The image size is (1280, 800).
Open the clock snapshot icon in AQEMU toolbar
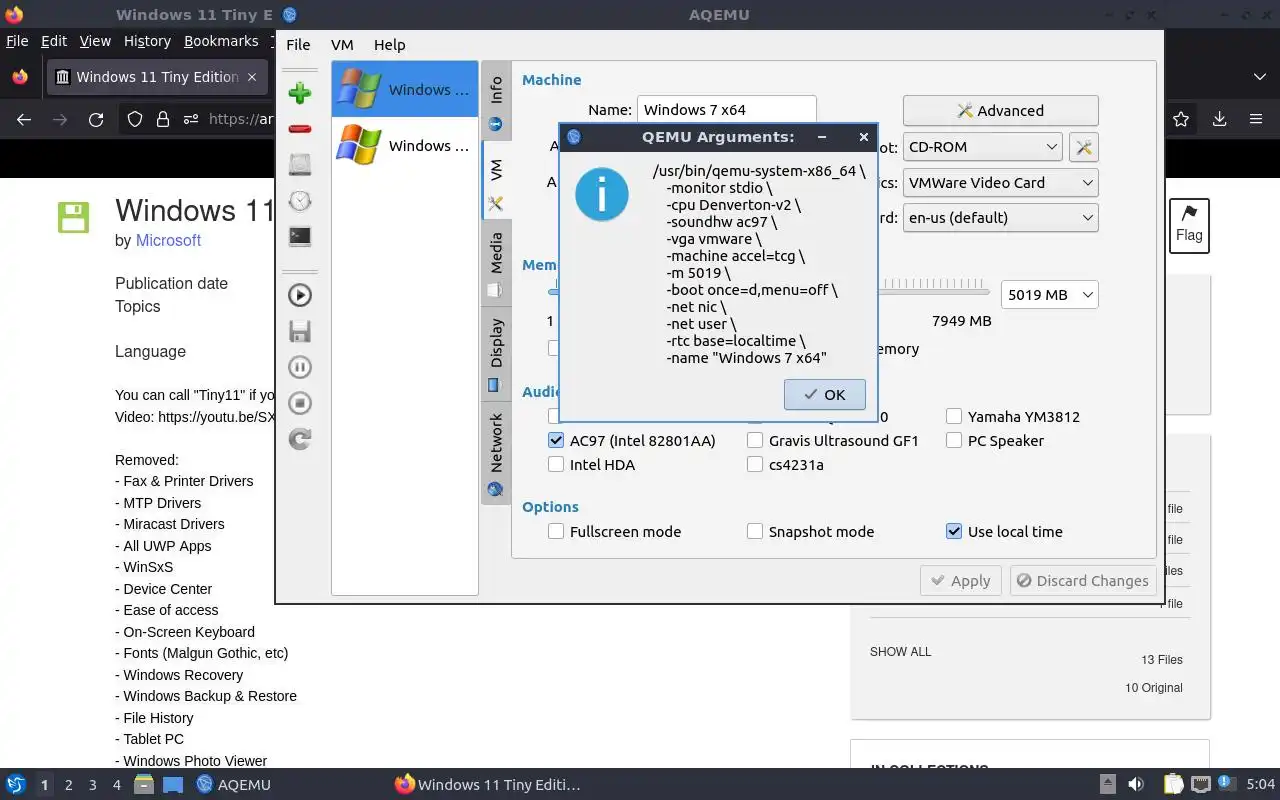(x=299, y=201)
